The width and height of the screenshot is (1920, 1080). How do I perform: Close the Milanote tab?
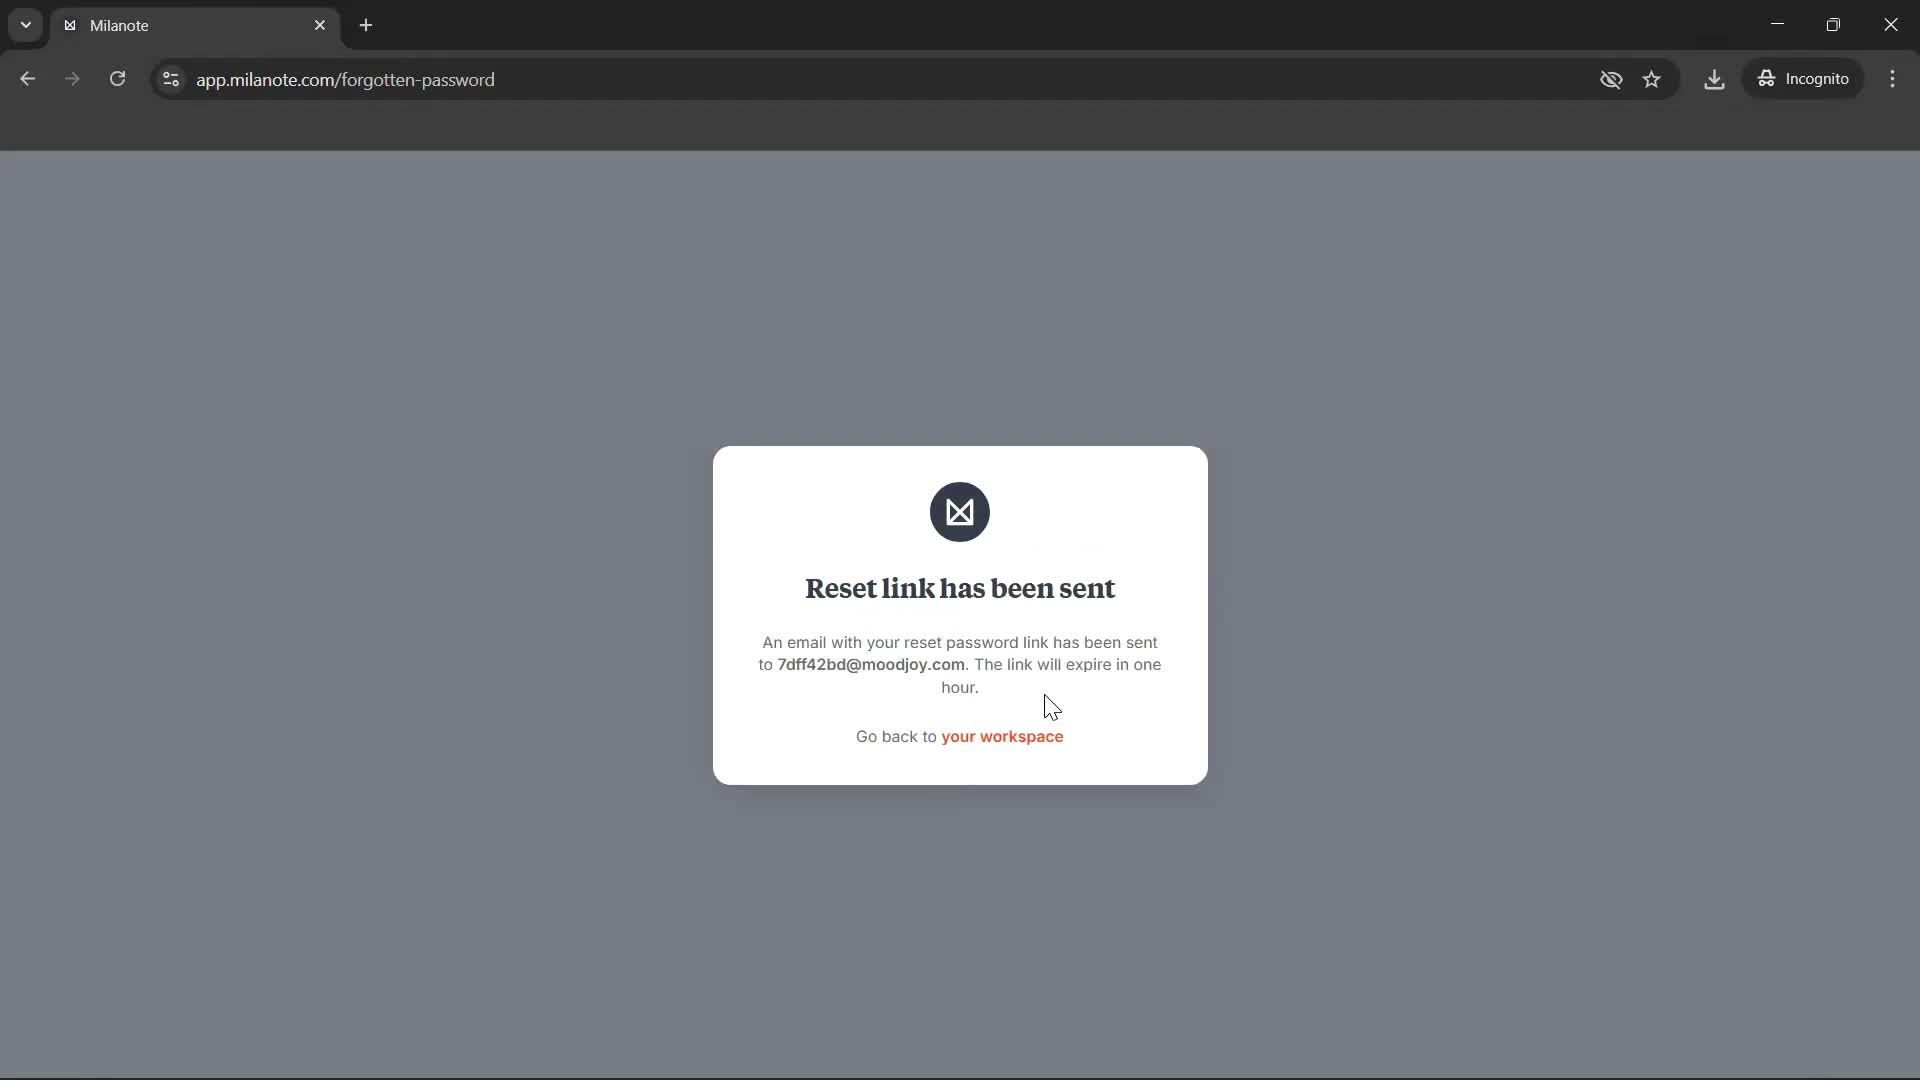(x=320, y=25)
